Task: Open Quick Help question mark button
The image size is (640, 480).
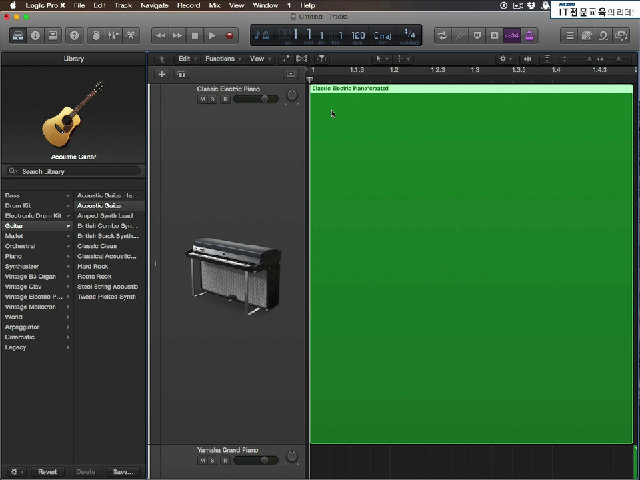Action: 74,36
